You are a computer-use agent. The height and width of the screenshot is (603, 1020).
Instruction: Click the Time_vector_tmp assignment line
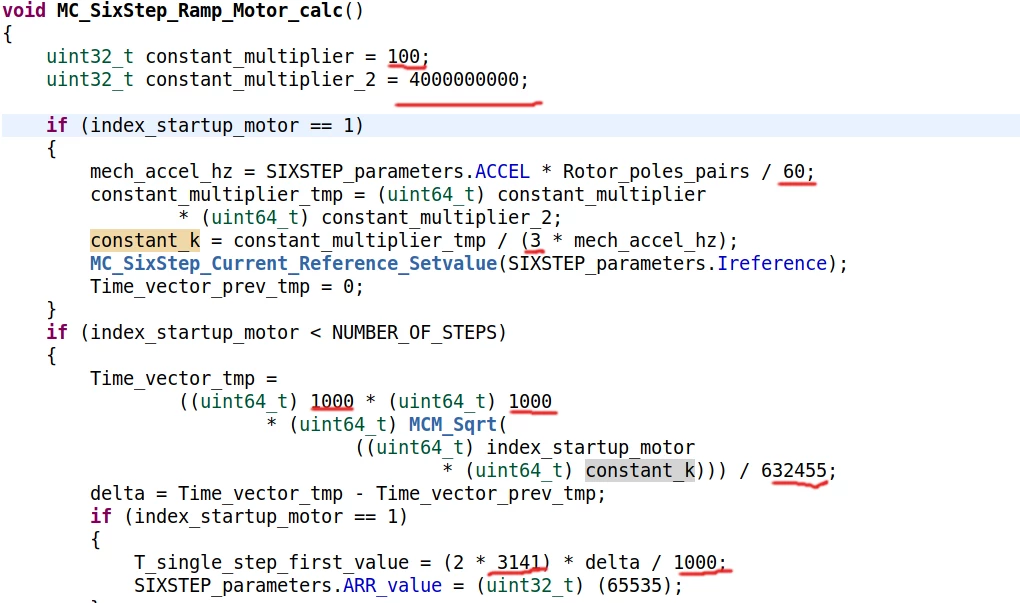[x=183, y=379]
